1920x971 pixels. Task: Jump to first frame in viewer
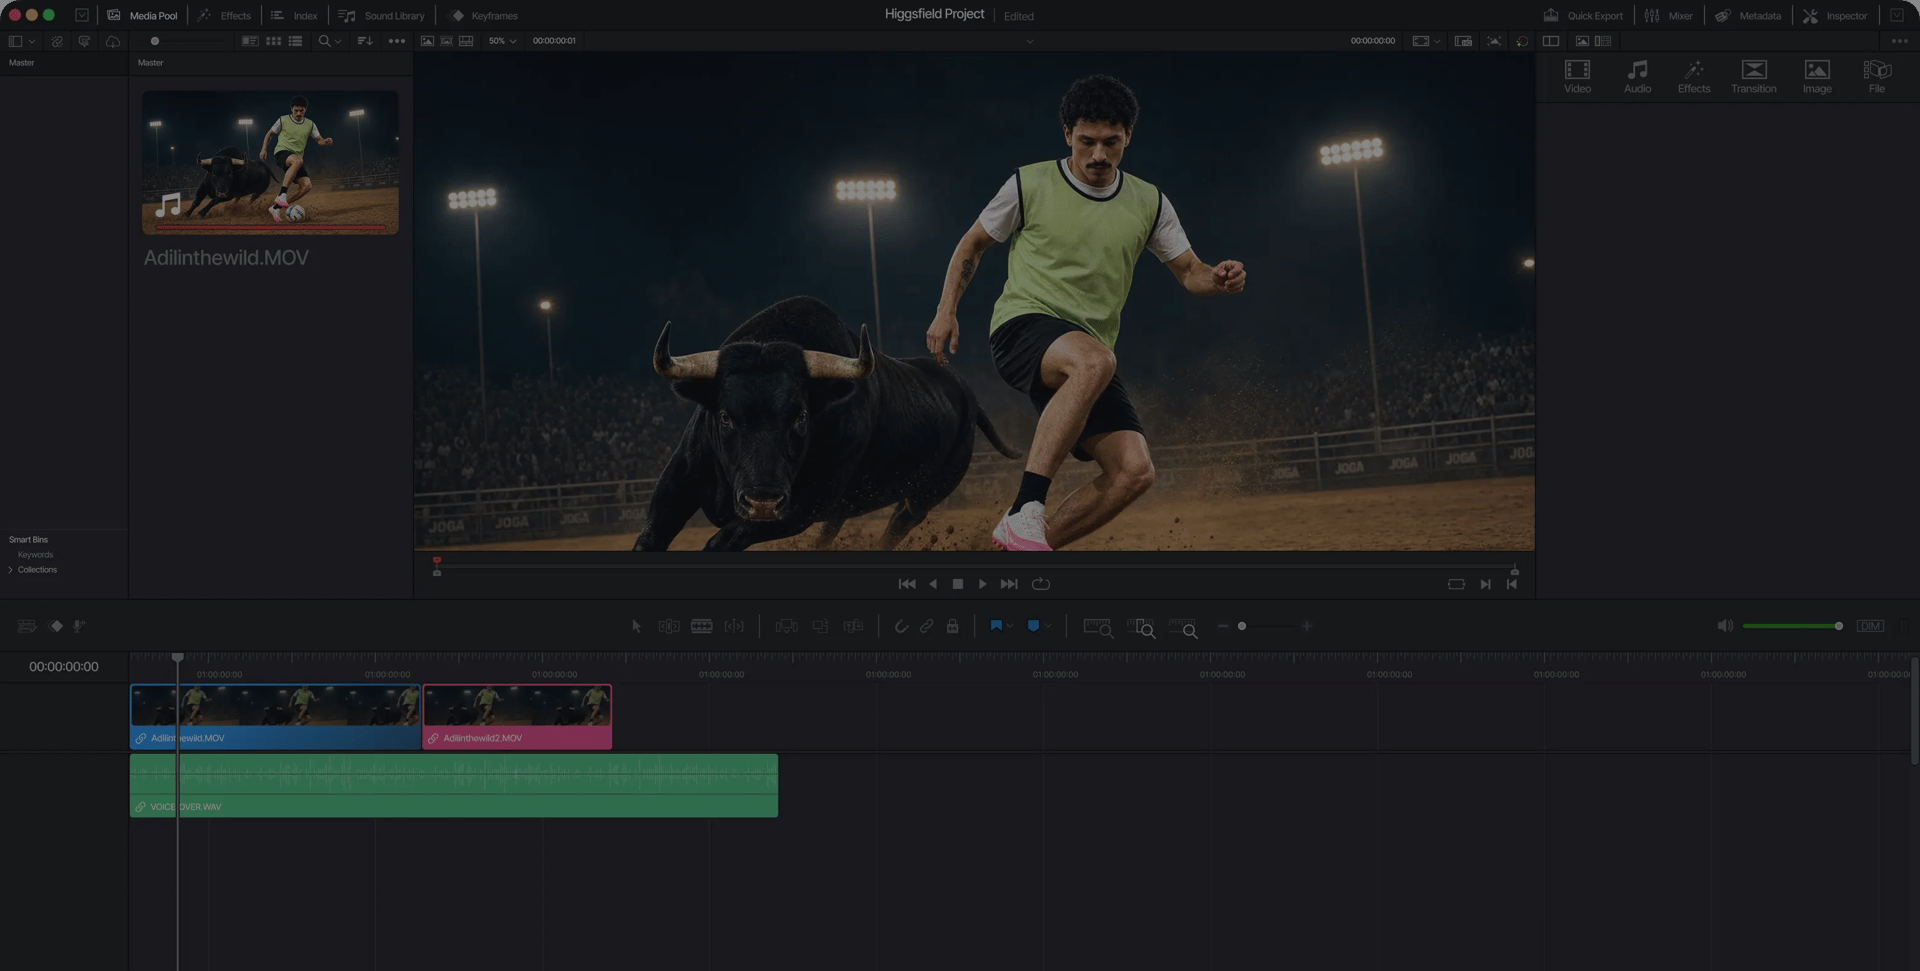point(907,584)
